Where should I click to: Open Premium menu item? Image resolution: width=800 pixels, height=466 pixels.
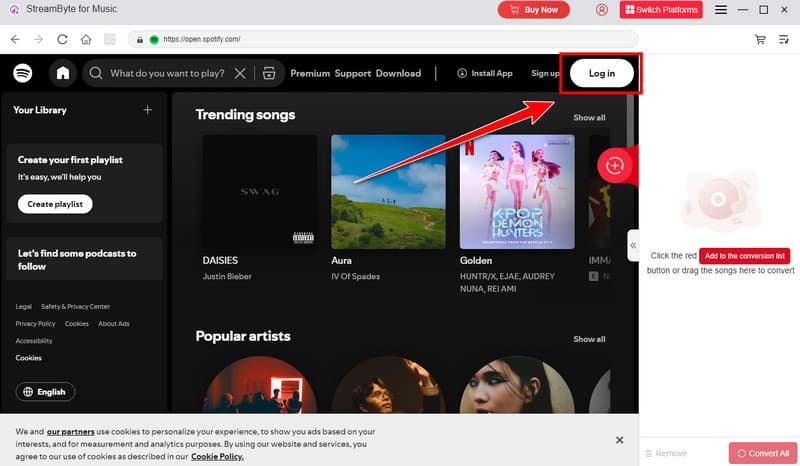pyautogui.click(x=310, y=73)
